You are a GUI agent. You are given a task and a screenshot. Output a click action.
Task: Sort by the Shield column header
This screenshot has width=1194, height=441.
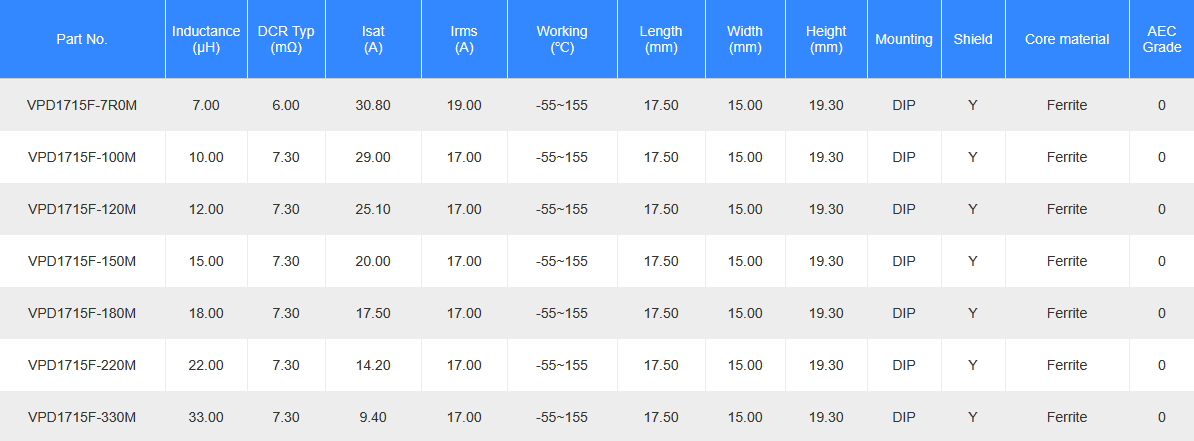[973, 39]
